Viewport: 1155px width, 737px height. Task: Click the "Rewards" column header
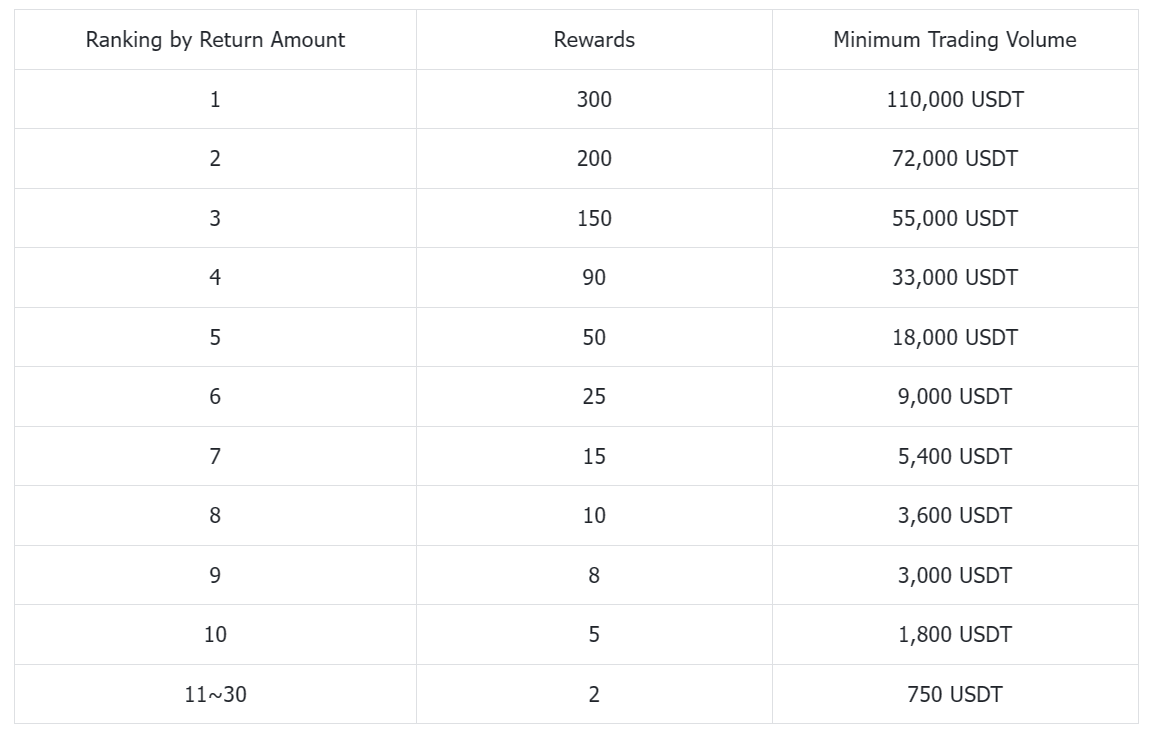tap(594, 40)
